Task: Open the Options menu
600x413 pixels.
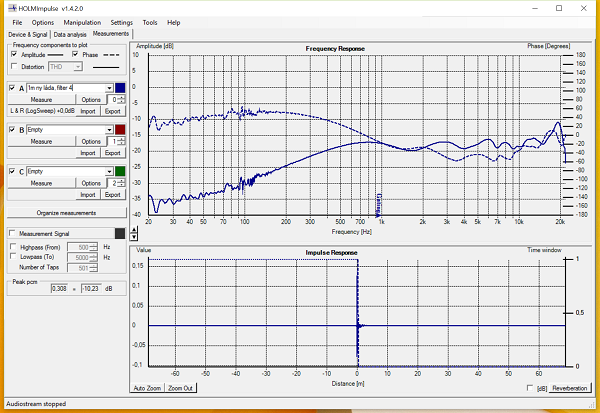Action: click(x=42, y=23)
